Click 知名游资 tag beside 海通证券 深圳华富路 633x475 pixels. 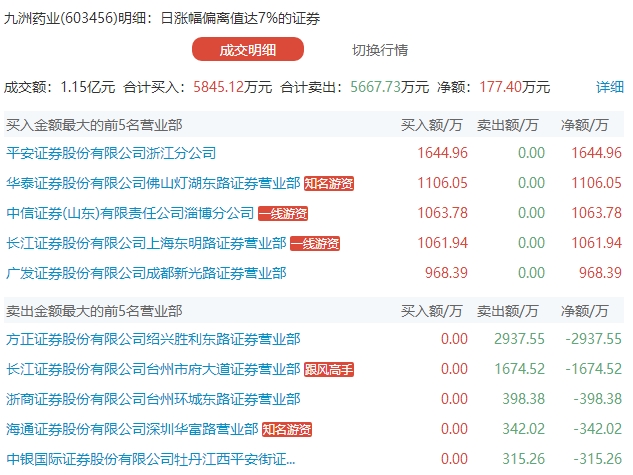(x=287, y=429)
